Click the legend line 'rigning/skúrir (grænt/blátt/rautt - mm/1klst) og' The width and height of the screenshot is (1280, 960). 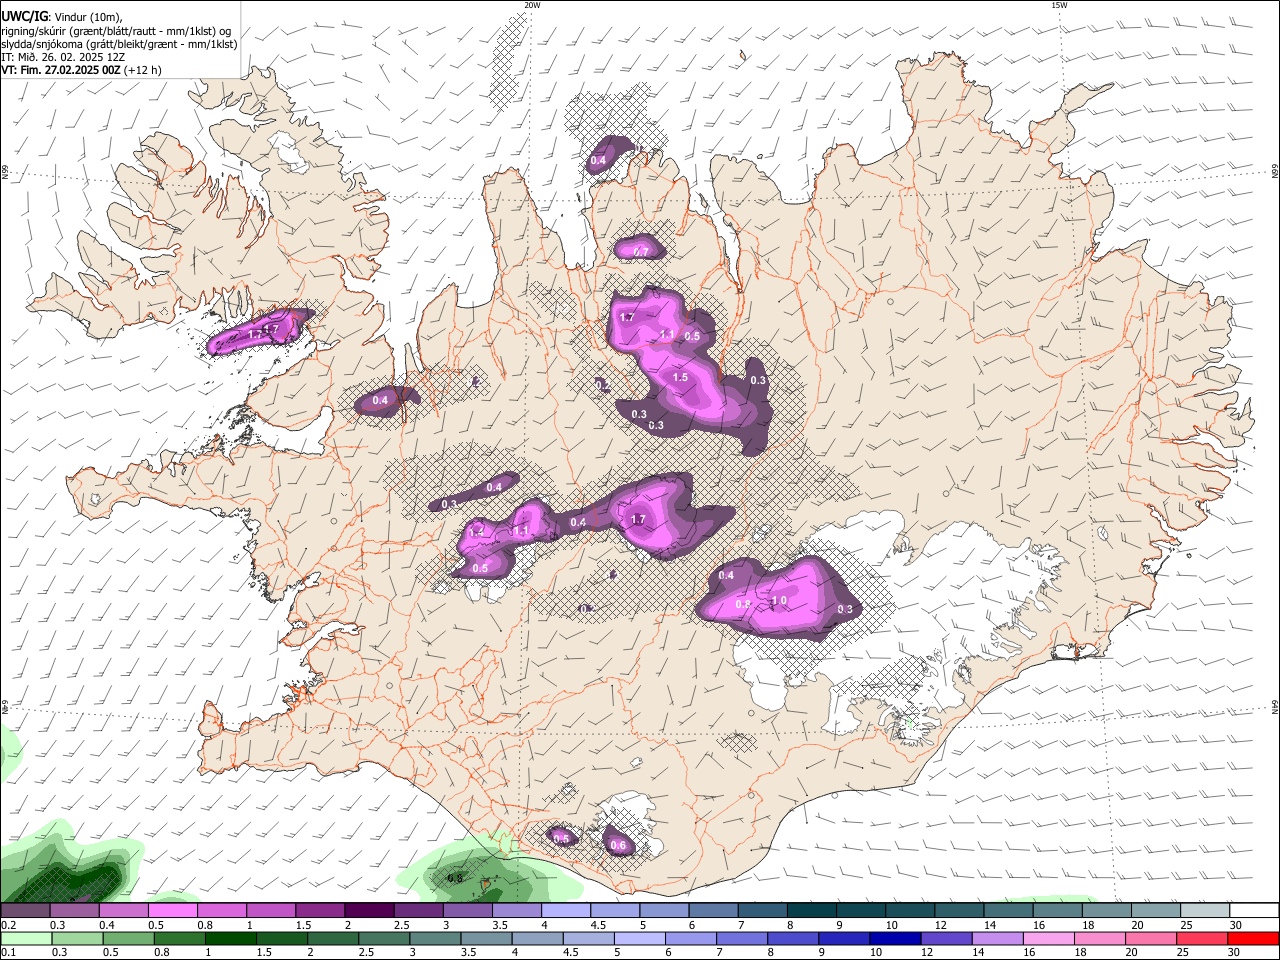tap(116, 31)
